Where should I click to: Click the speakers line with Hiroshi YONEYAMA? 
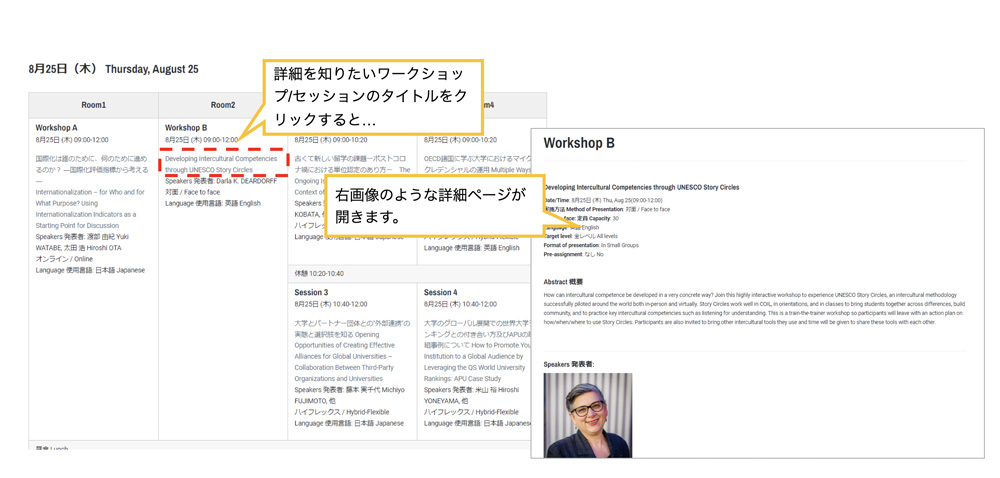pos(472,395)
